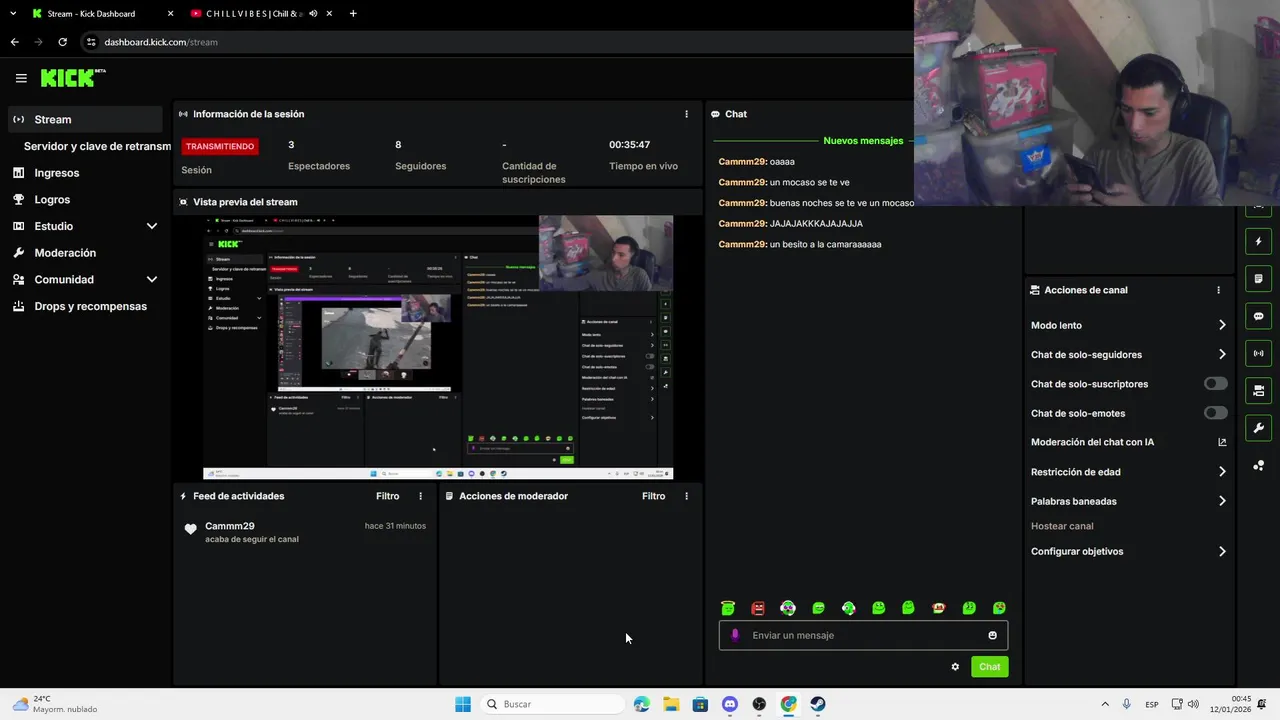Reload the page

coord(62,42)
